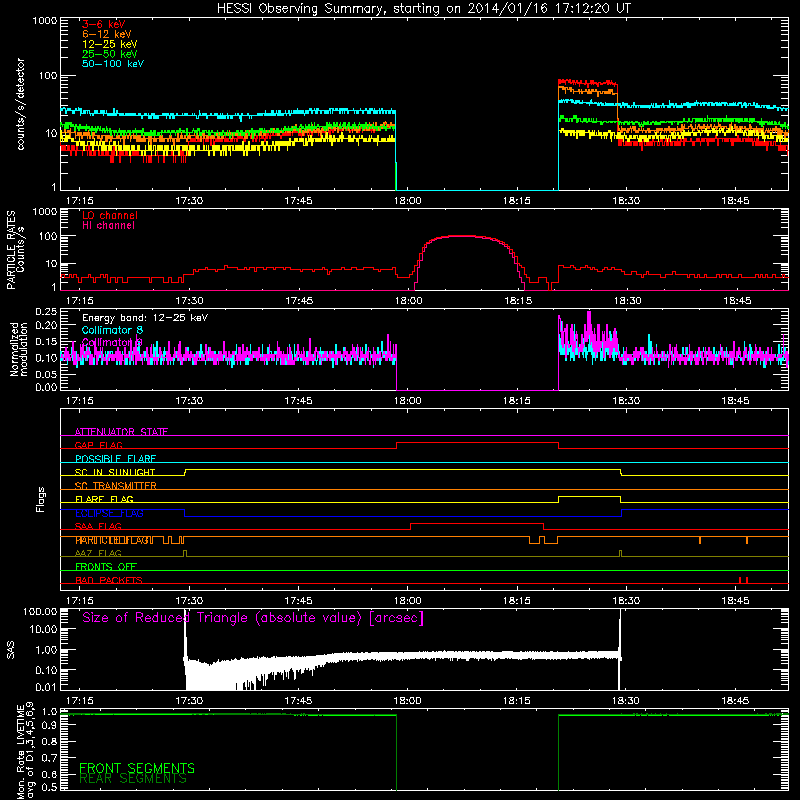Viewport: 800px width, 800px height.
Task: Click the 100.00 value on SAS axis
Action: (40, 611)
